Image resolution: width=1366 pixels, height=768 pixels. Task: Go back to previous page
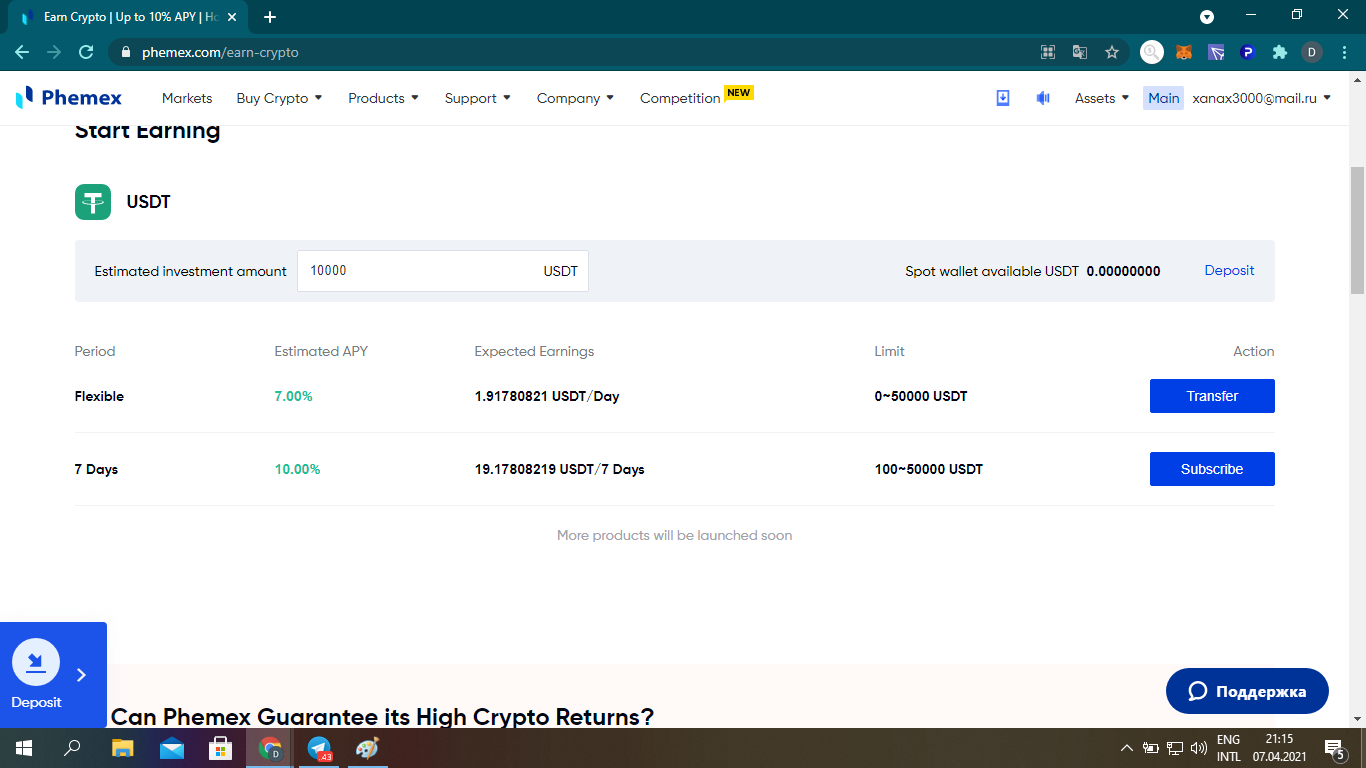click(22, 52)
